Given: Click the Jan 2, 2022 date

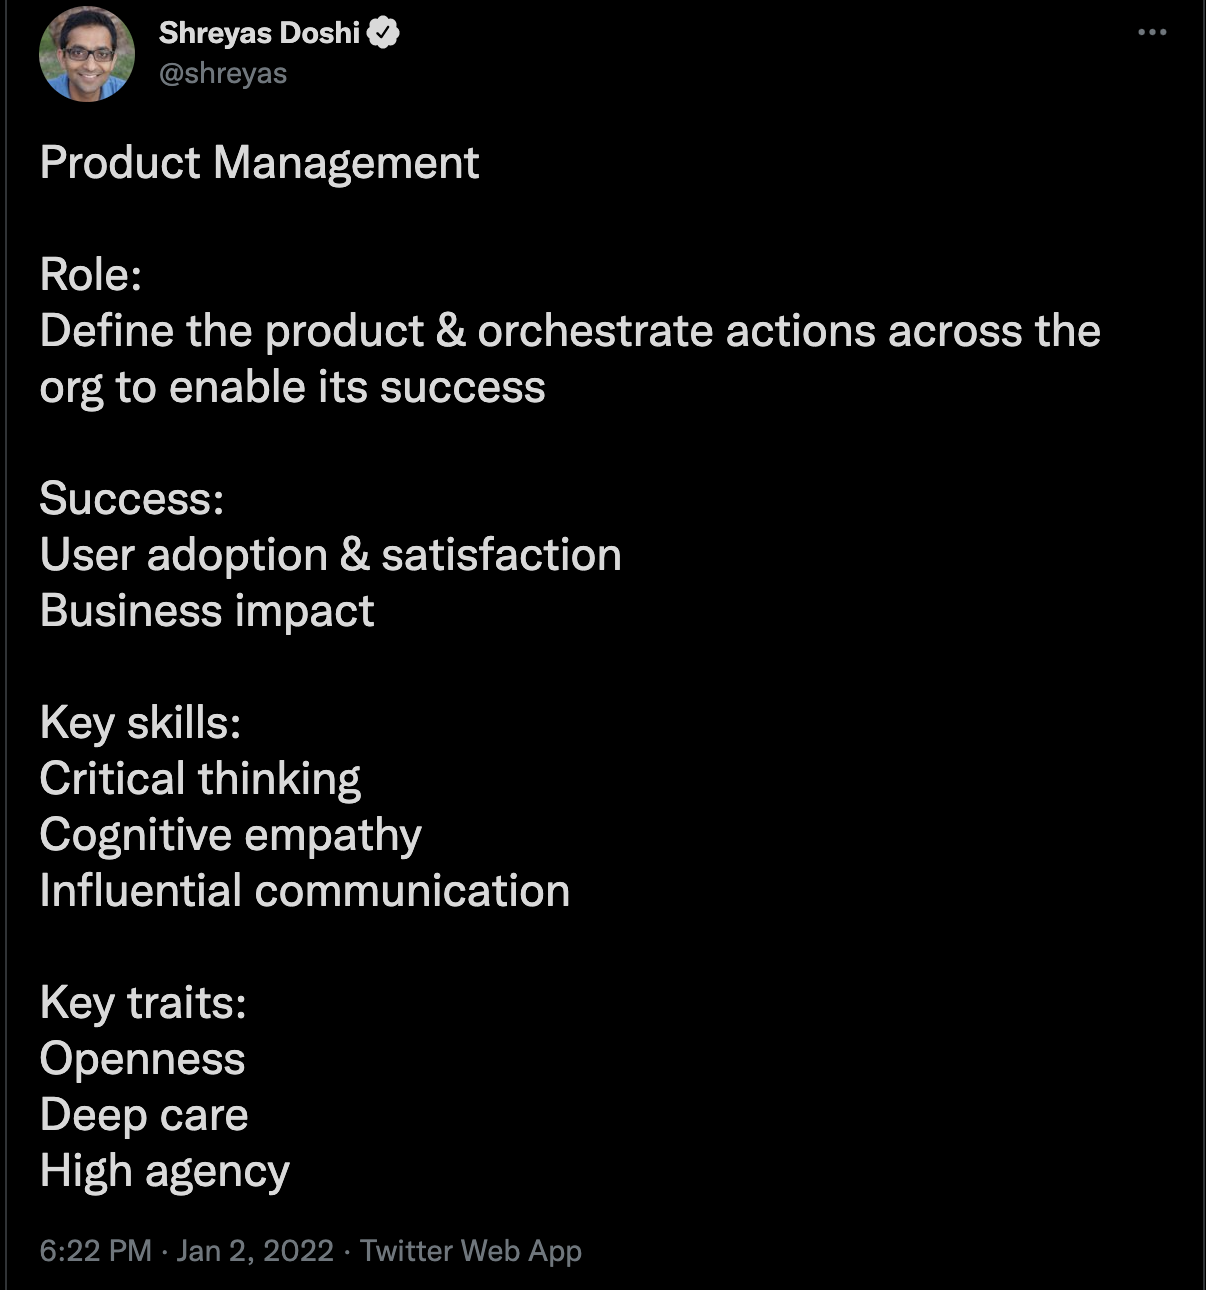Looking at the screenshot, I should pyautogui.click(x=255, y=1250).
